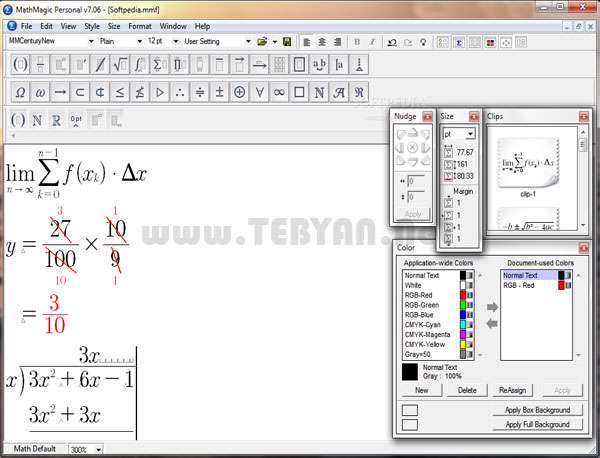Close the Nudge panel
This screenshot has height=458, width=600.
[x=427, y=116]
